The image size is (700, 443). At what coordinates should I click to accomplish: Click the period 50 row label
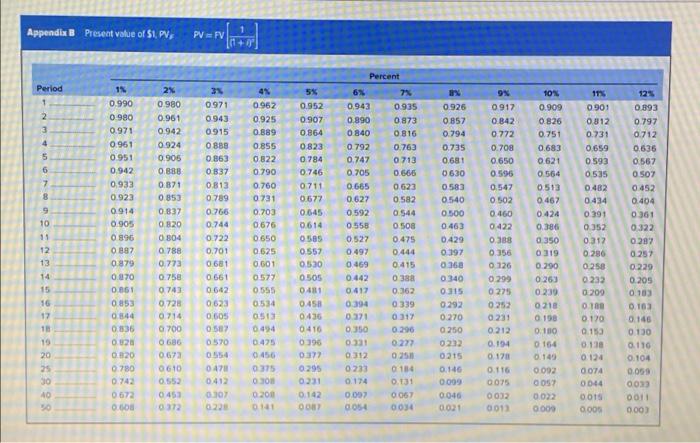pos(46,407)
